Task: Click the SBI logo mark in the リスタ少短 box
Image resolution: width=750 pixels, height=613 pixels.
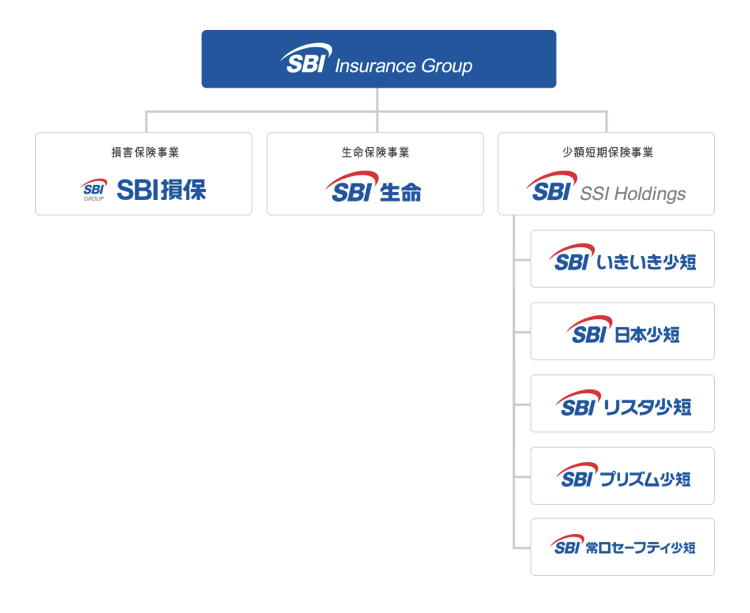Action: click(577, 403)
